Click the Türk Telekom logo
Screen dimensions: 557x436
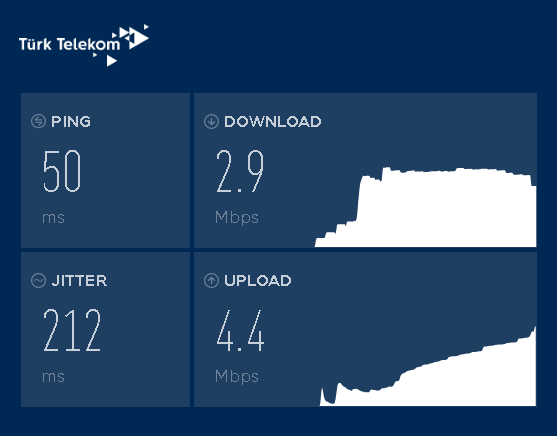84,45
